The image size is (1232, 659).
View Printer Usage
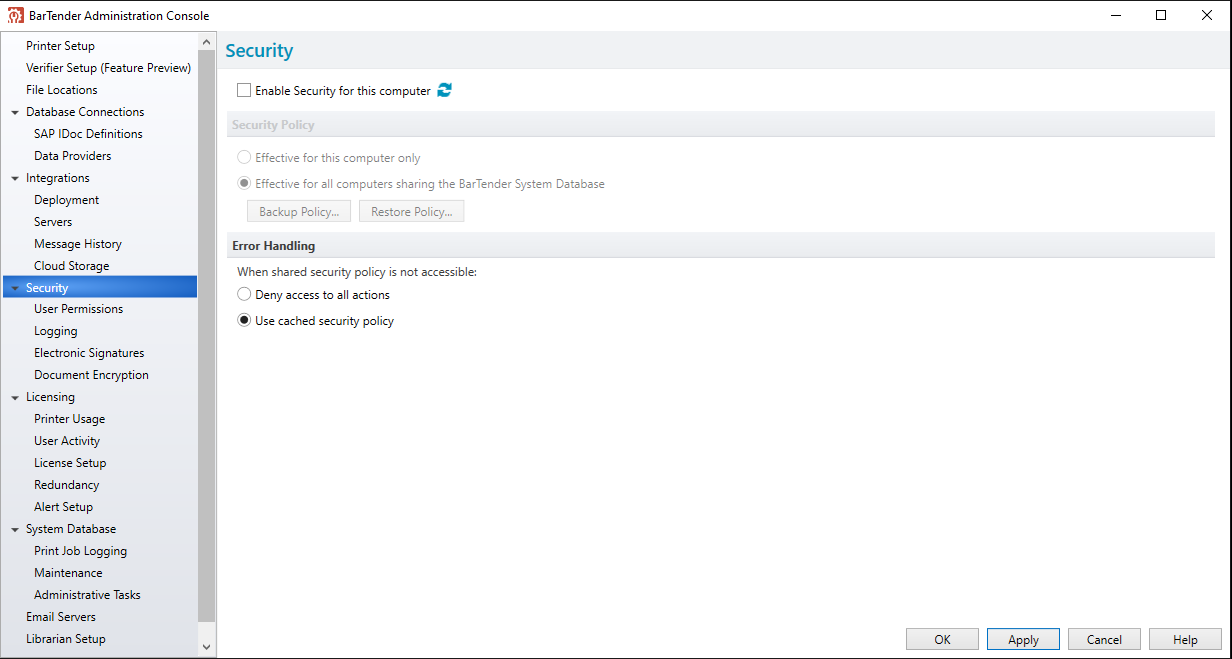click(69, 419)
